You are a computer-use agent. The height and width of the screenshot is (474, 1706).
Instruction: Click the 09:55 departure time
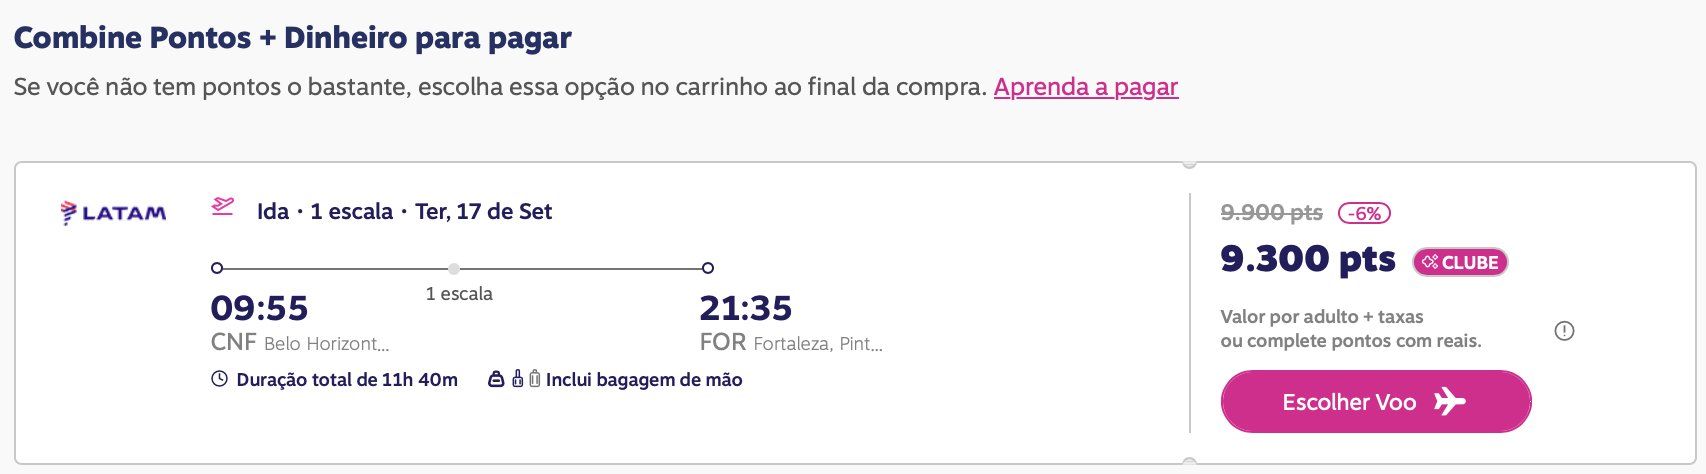point(259,308)
